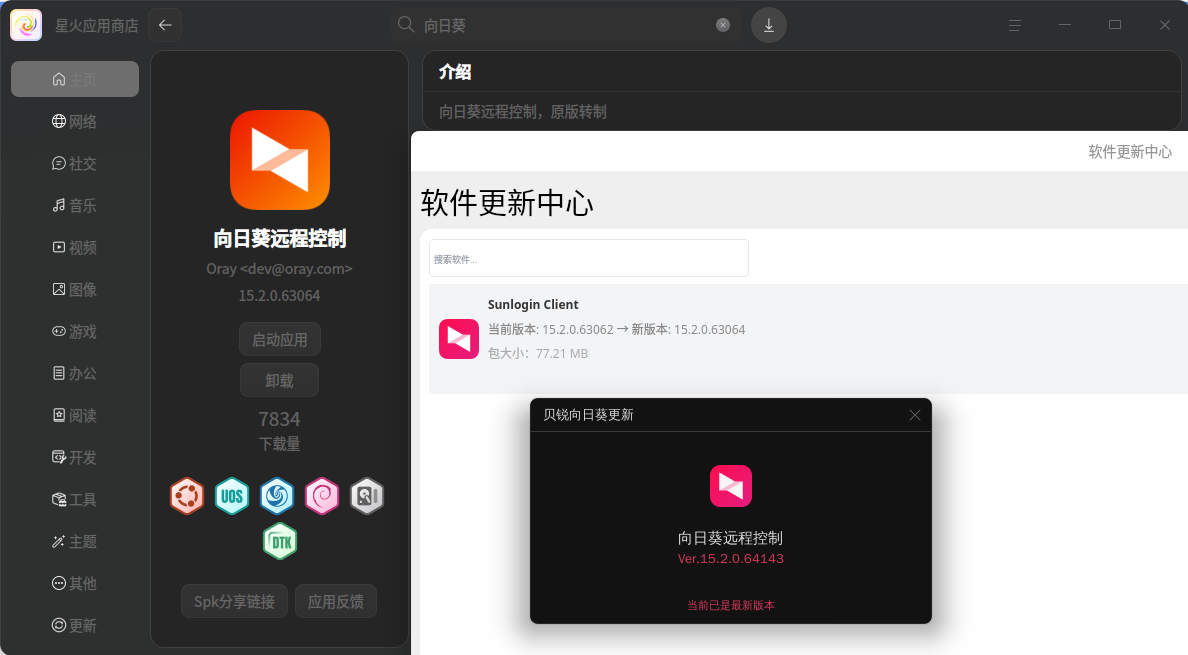Image resolution: width=1188 pixels, height=655 pixels.
Task: Click the 当前已是最新版本 status text
Action: tap(730, 605)
